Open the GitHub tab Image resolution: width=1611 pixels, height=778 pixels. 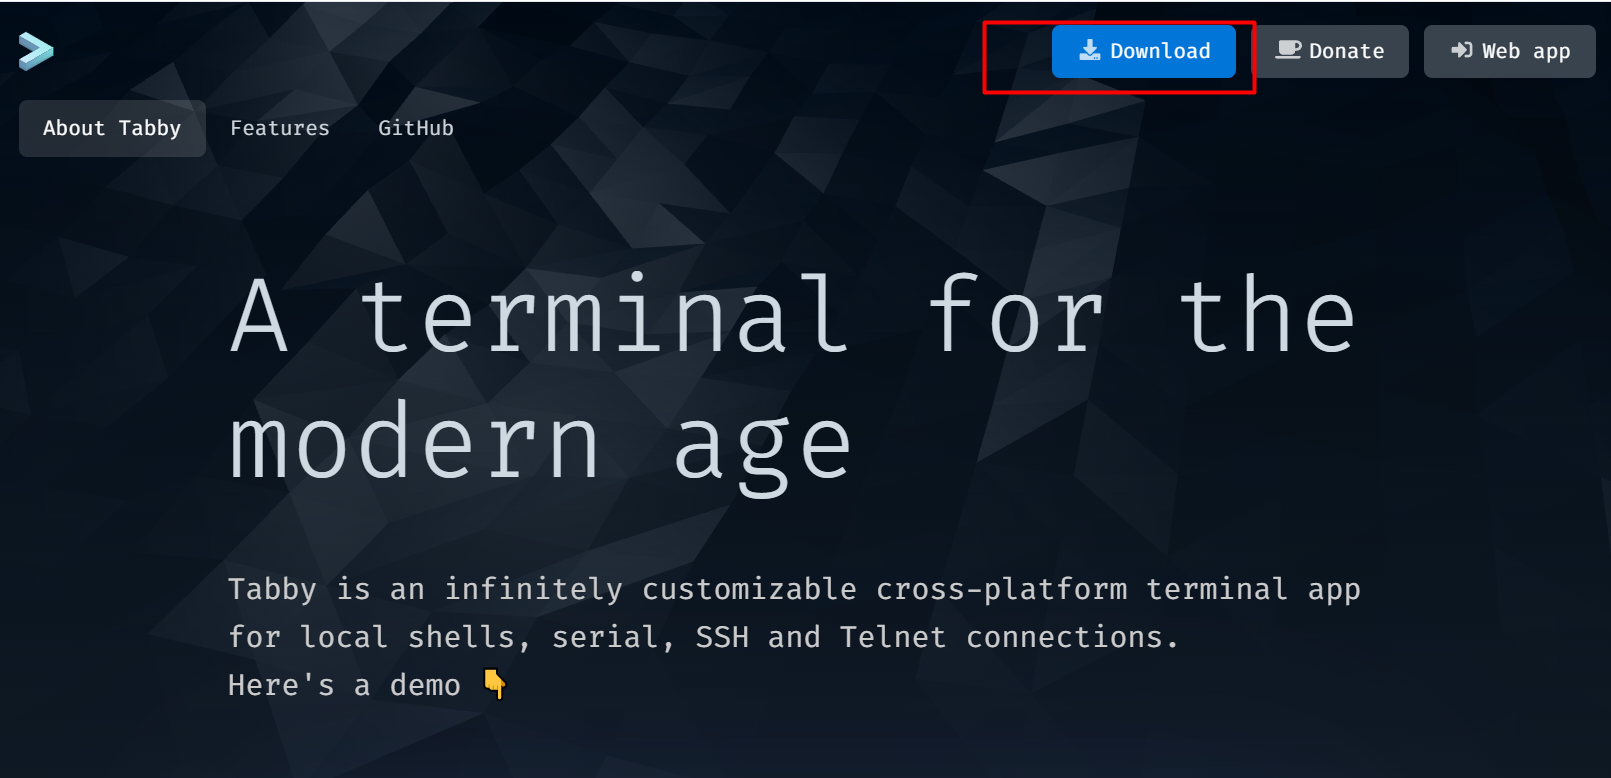[x=416, y=128]
